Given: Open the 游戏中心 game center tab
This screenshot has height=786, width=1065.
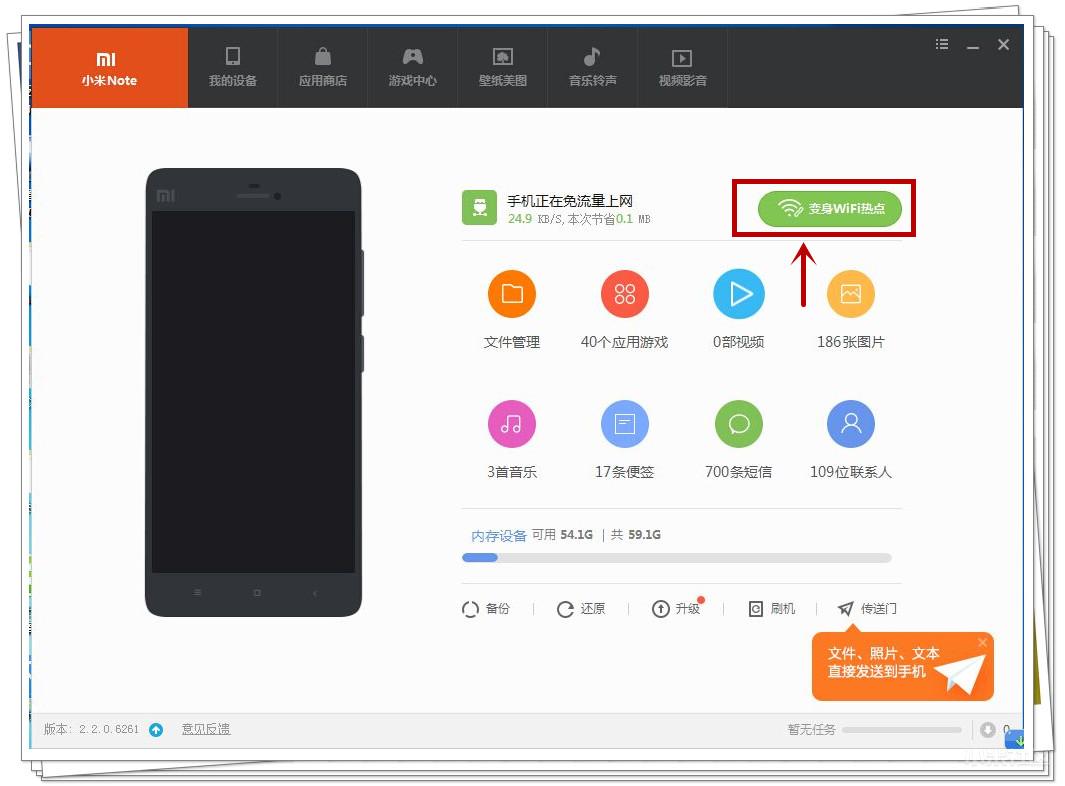Looking at the screenshot, I should [412, 67].
